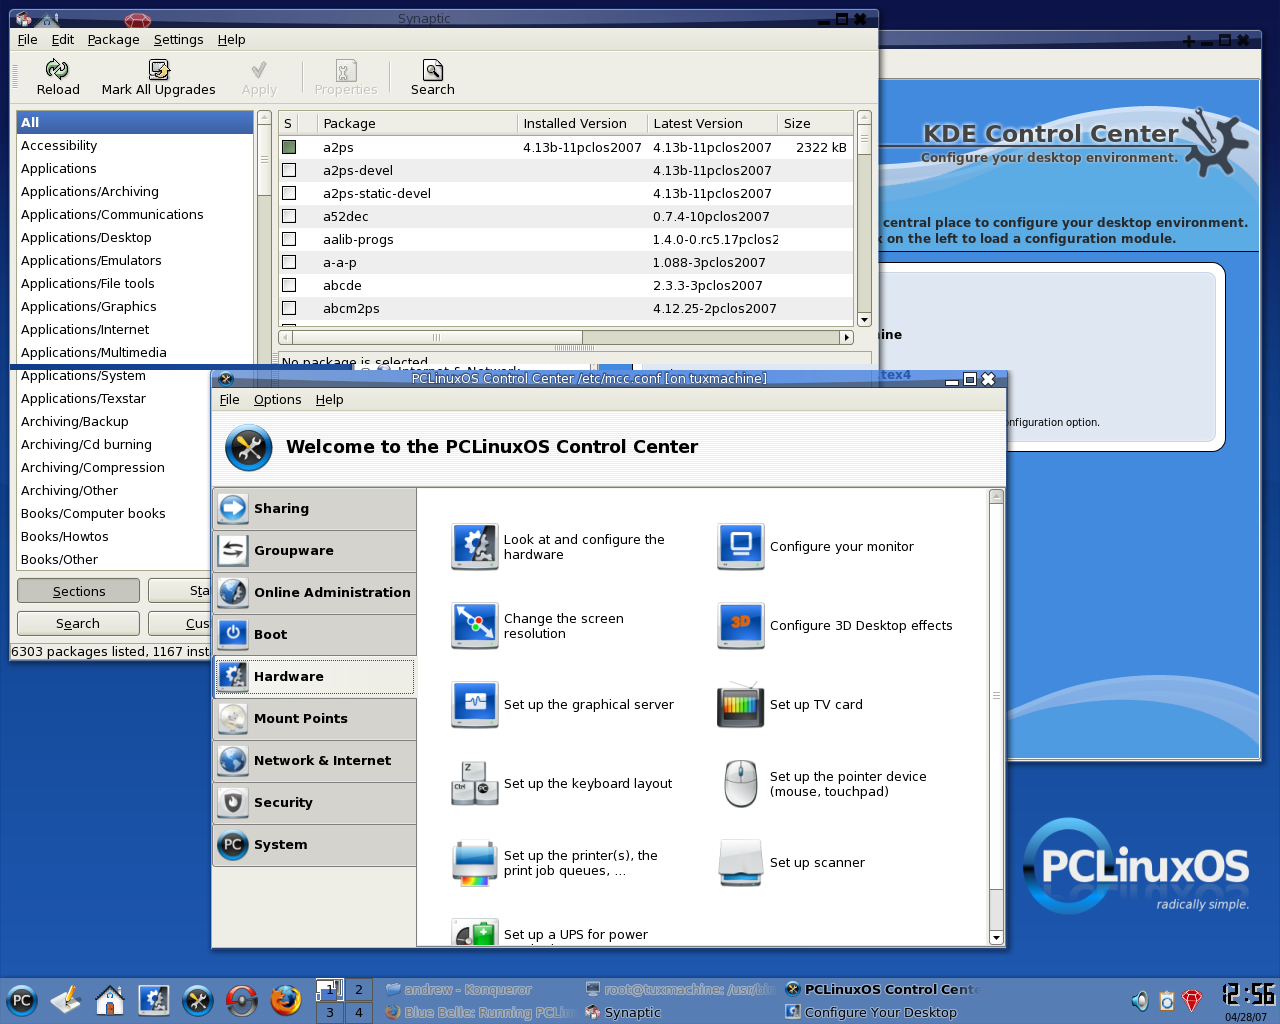The image size is (1280, 1024).
Task: Launch Set up the printer(s) tool
Action: tap(555, 863)
